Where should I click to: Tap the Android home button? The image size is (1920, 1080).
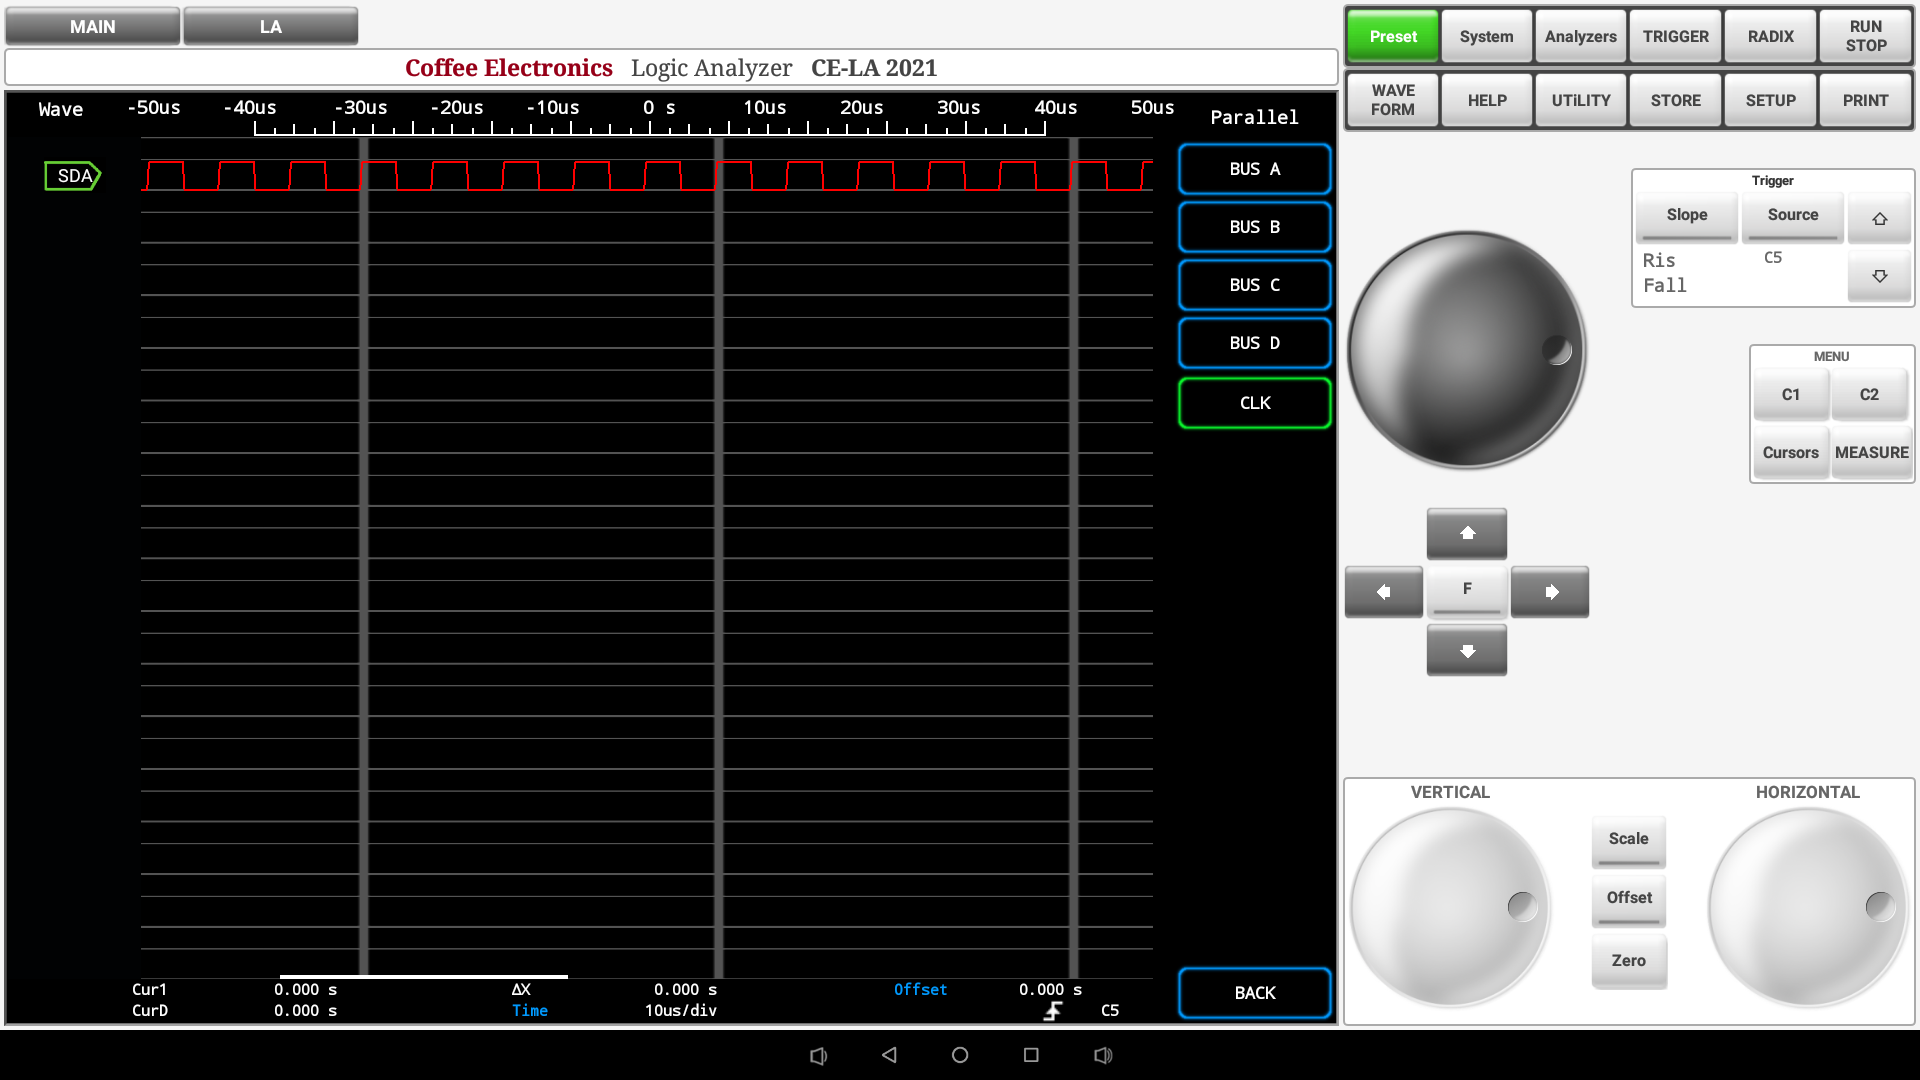tap(959, 1055)
